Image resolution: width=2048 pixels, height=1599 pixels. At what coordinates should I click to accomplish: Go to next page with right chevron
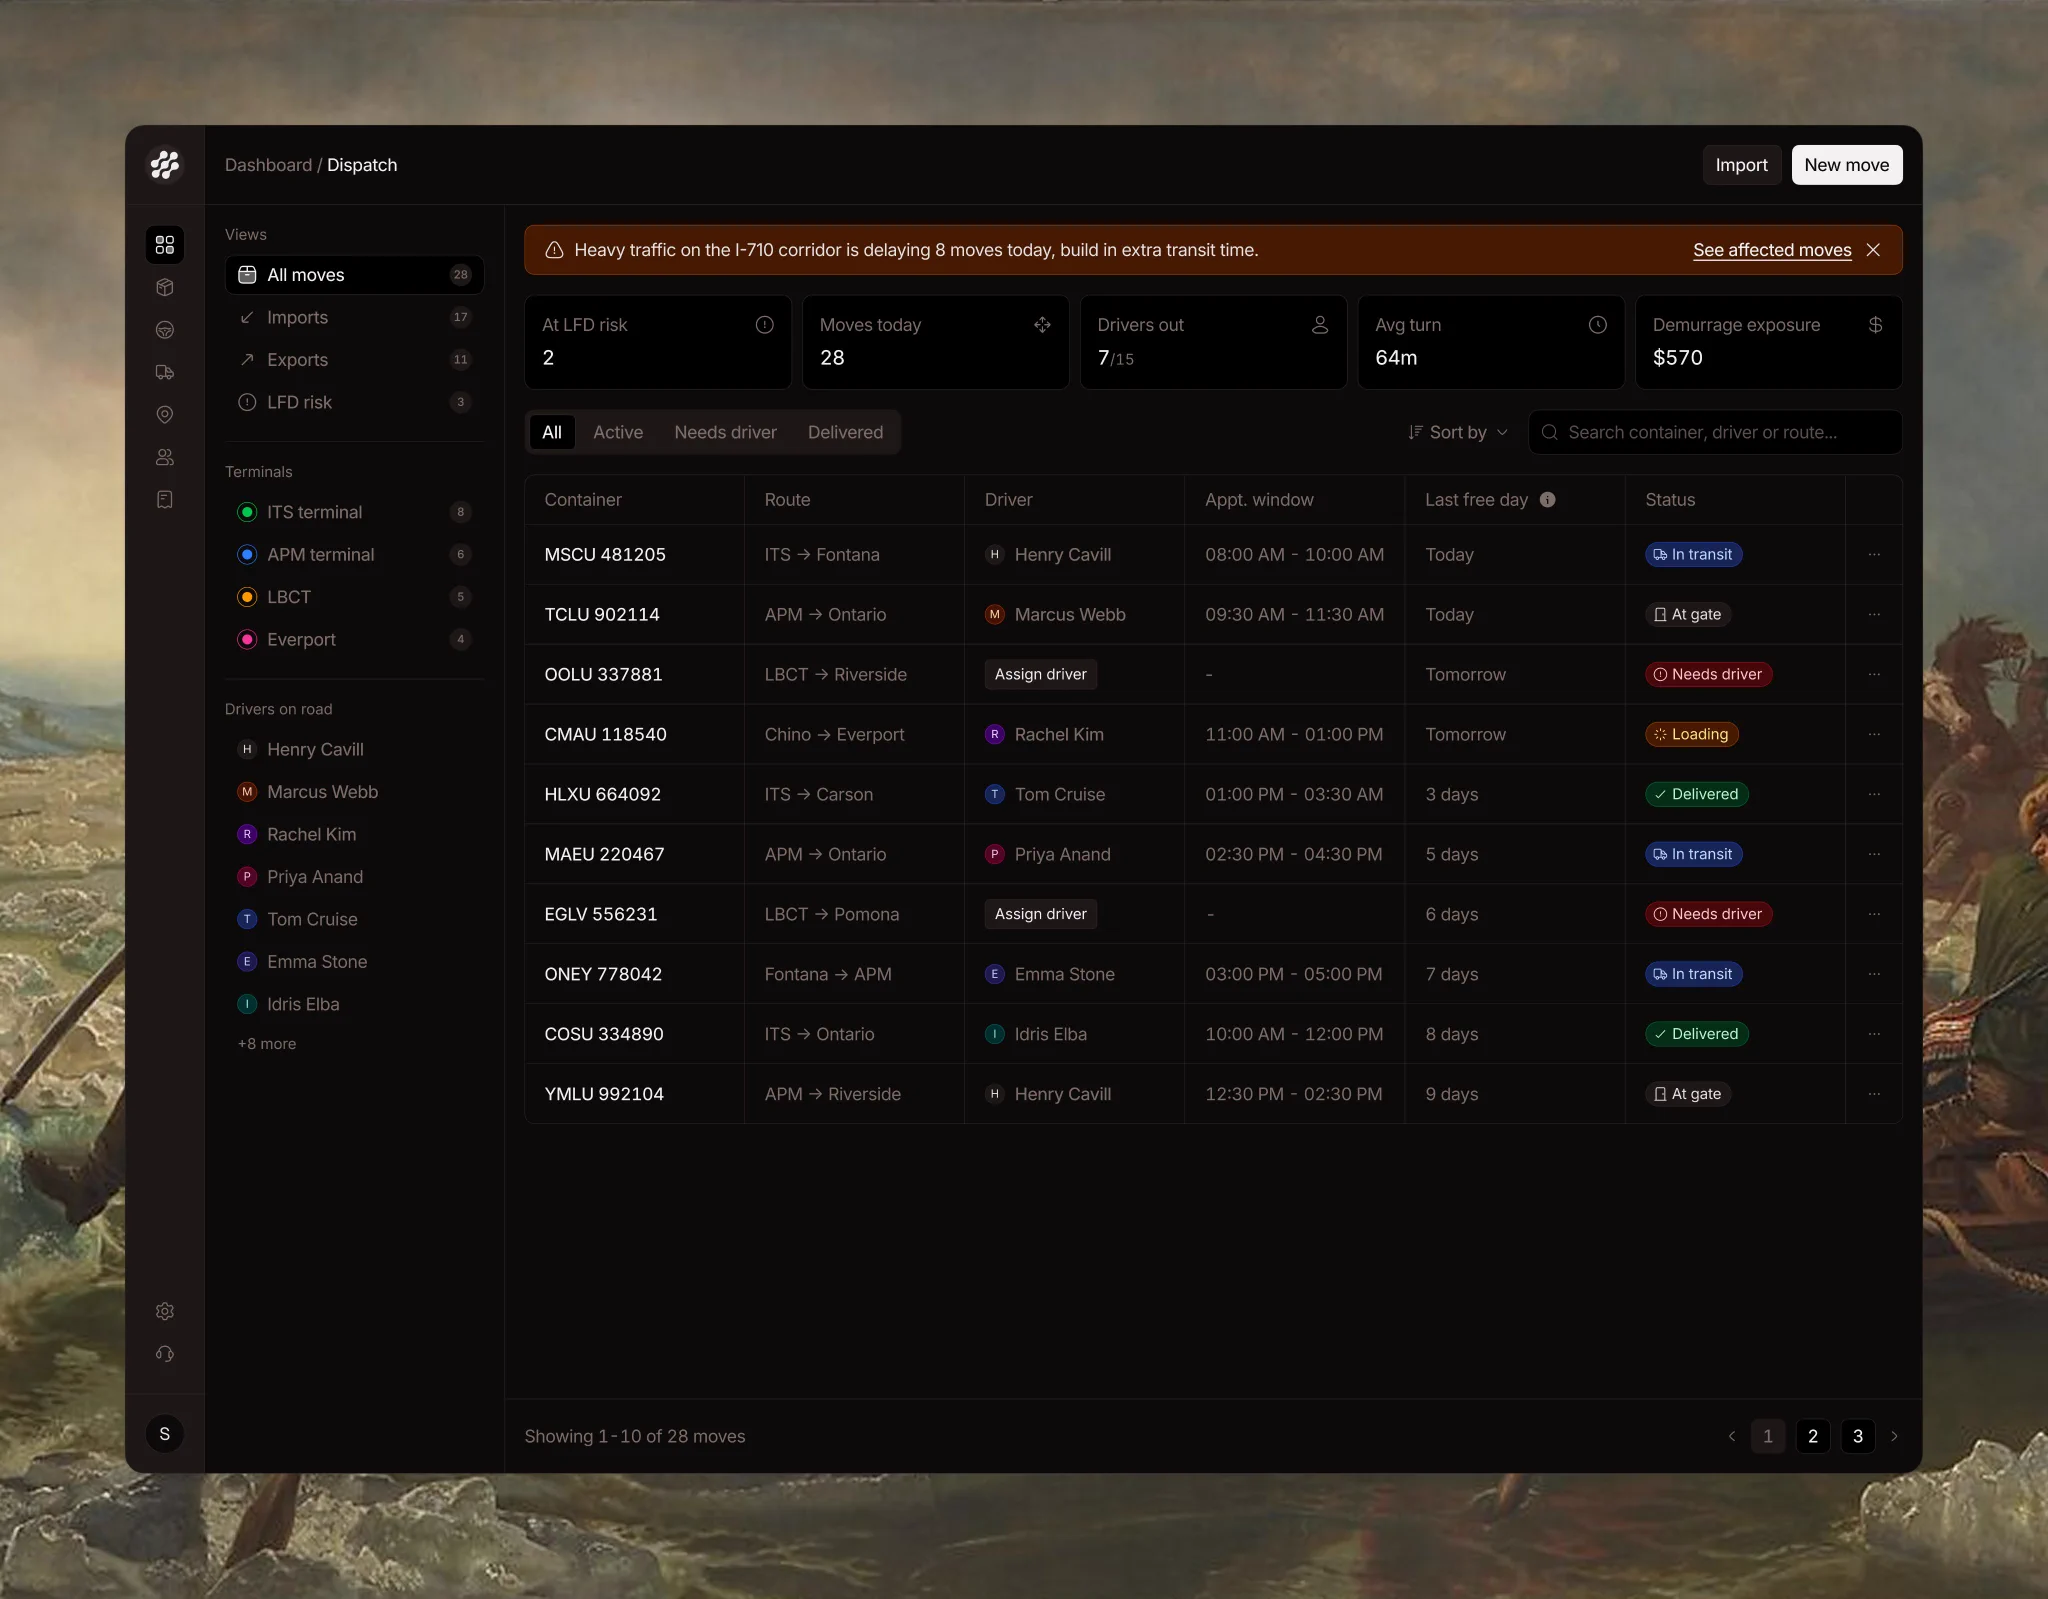click(1894, 1436)
